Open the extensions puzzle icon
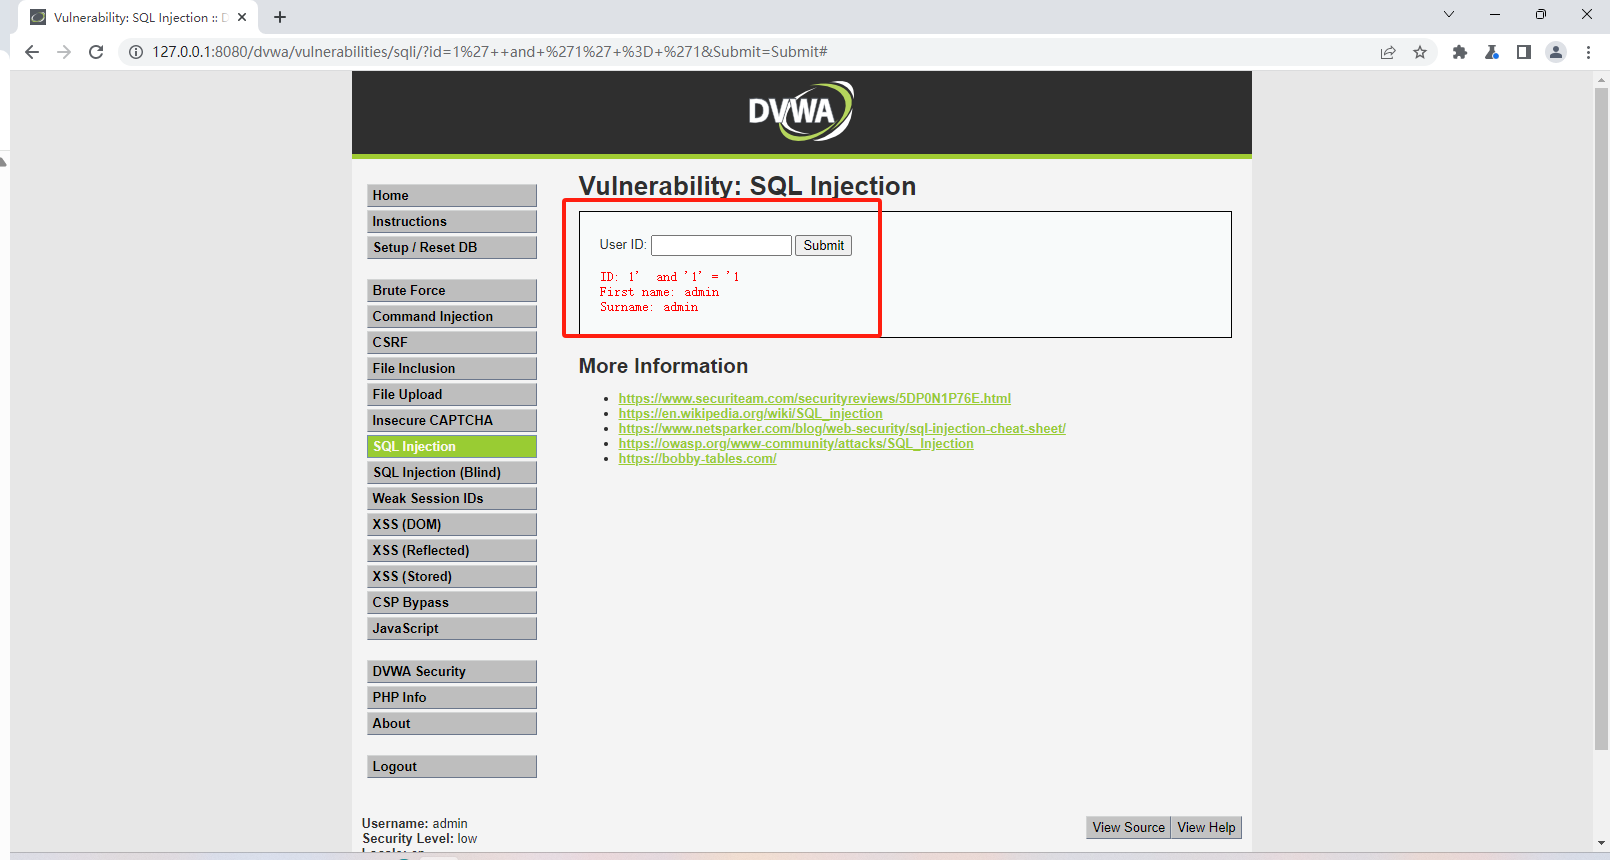1610x860 pixels. coord(1460,52)
